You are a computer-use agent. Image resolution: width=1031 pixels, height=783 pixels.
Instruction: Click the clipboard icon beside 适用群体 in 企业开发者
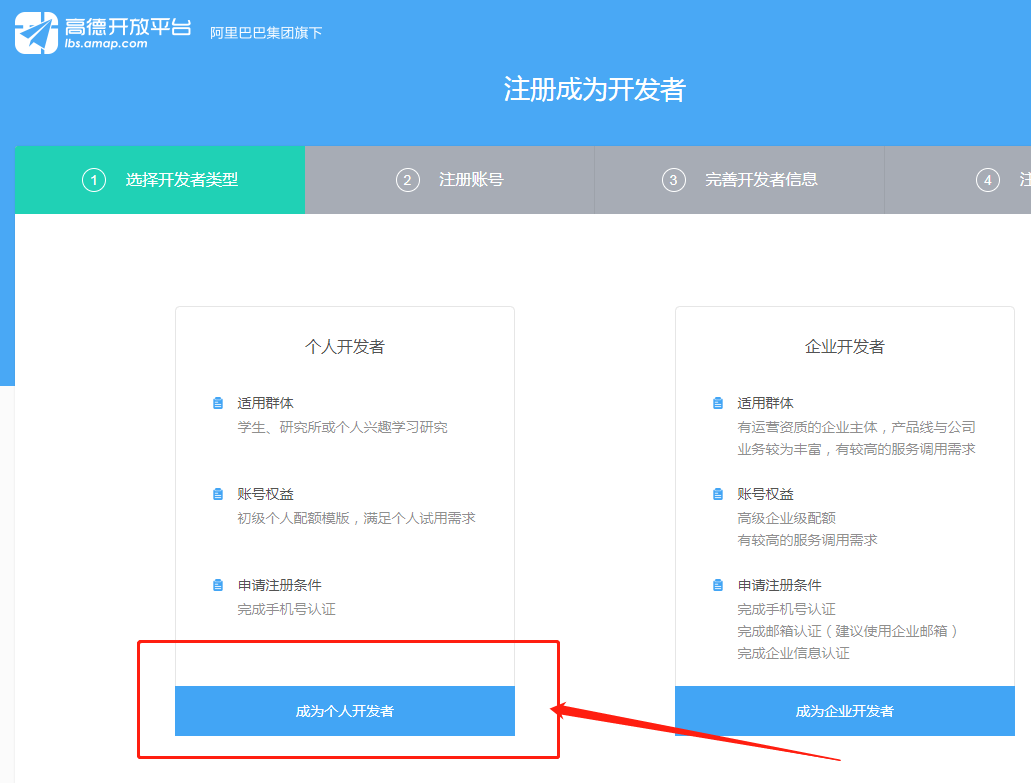click(718, 403)
